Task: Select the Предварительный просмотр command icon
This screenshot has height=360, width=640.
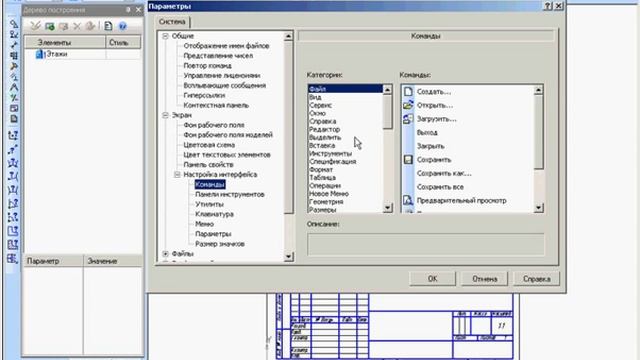Action: coord(408,200)
